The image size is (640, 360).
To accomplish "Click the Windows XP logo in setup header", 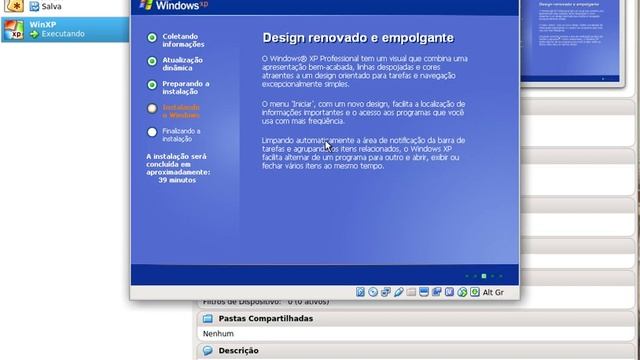I will pyautogui.click(x=173, y=5).
